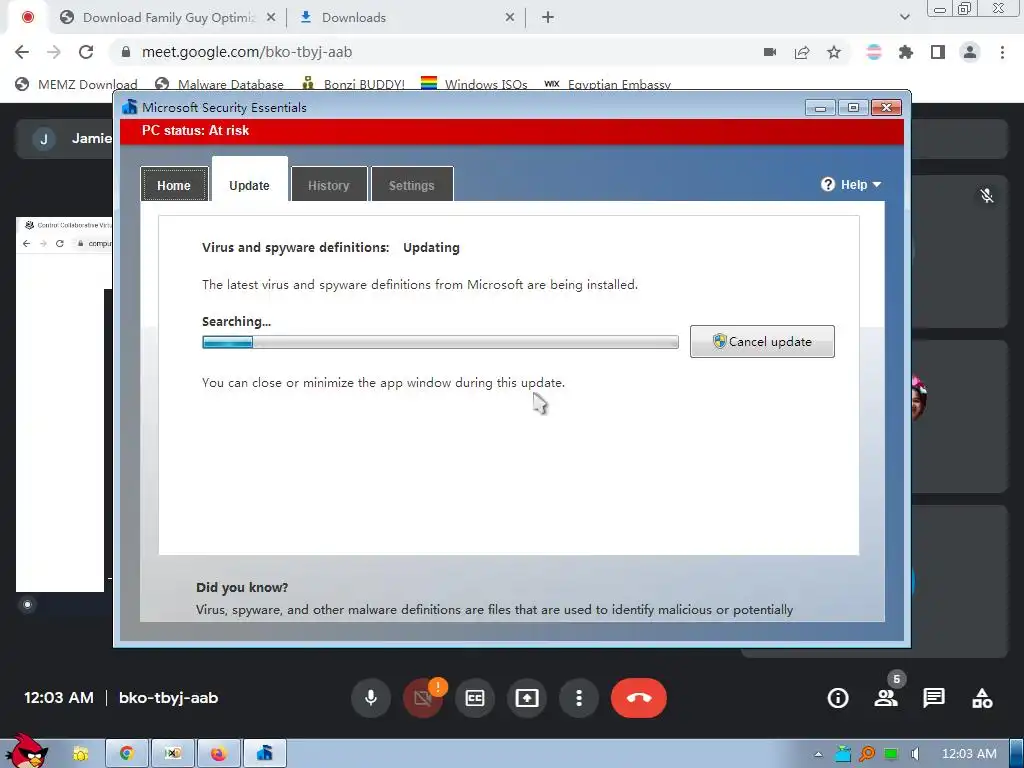Open the meeting details info icon
This screenshot has height=768, width=1024.
pyautogui.click(x=838, y=698)
